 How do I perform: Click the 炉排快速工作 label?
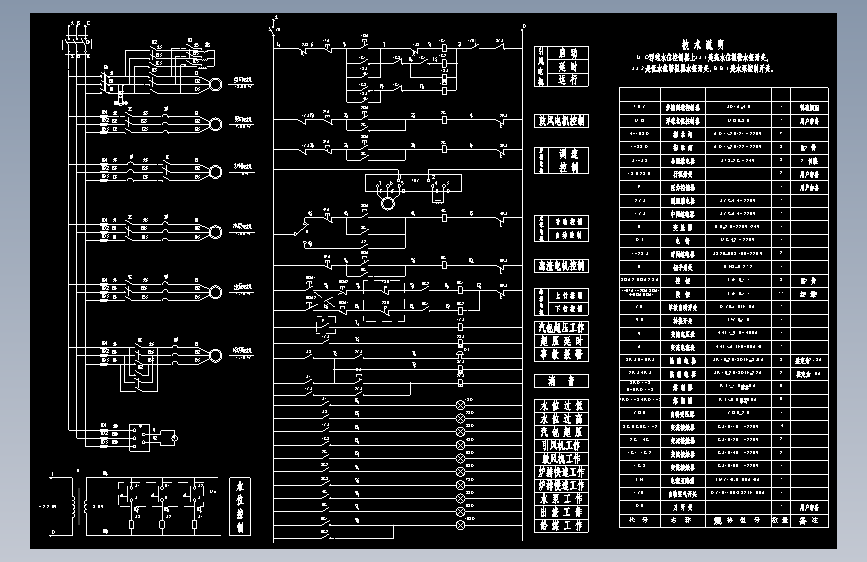[561, 472]
